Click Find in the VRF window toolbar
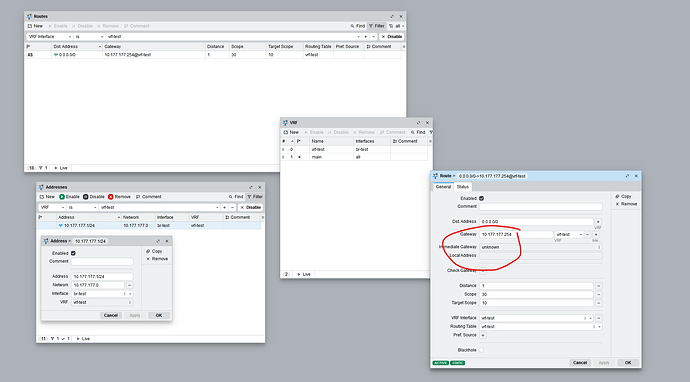The image size is (690, 382). (418, 132)
